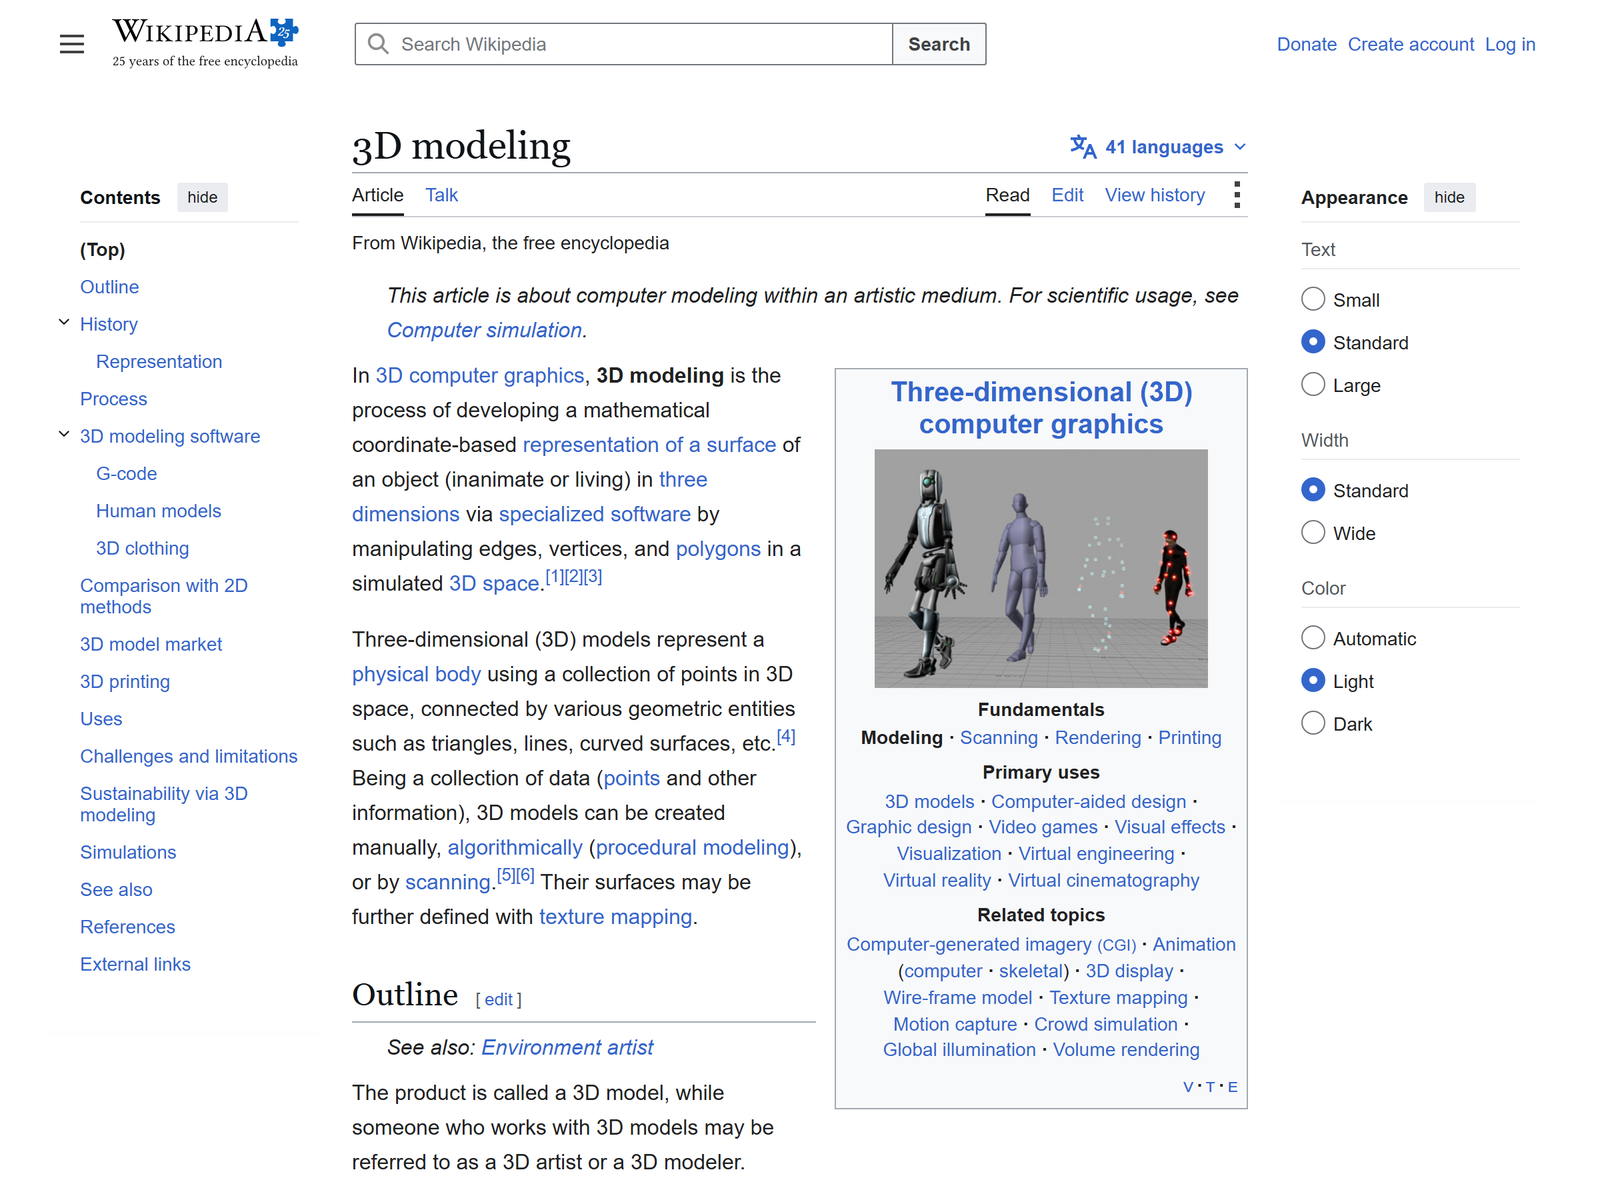Image resolution: width=1600 pixels, height=1200 pixels.
Task: Select Light color mode
Action: pyautogui.click(x=1313, y=681)
